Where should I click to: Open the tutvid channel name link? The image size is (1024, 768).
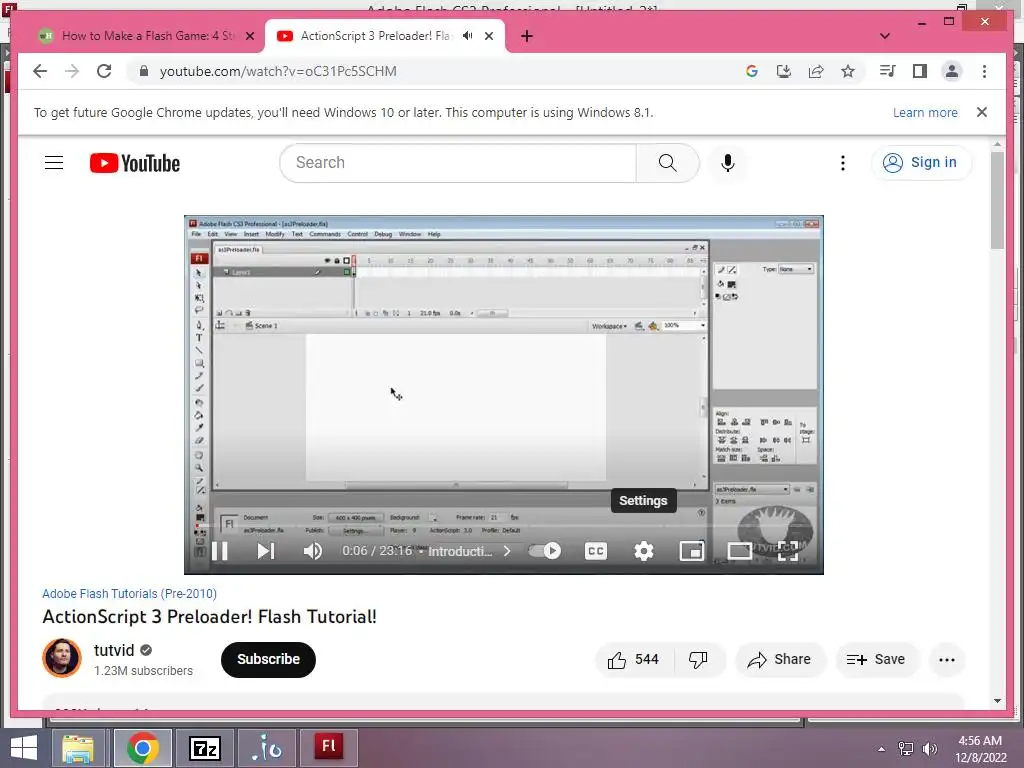[114, 650]
